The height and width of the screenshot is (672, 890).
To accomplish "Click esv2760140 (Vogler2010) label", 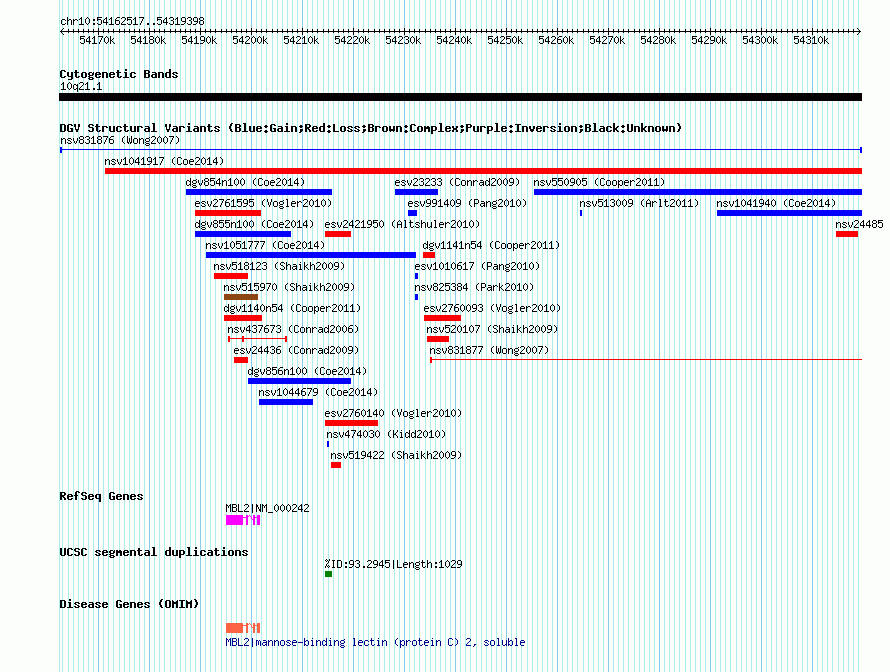I will tap(393, 413).
